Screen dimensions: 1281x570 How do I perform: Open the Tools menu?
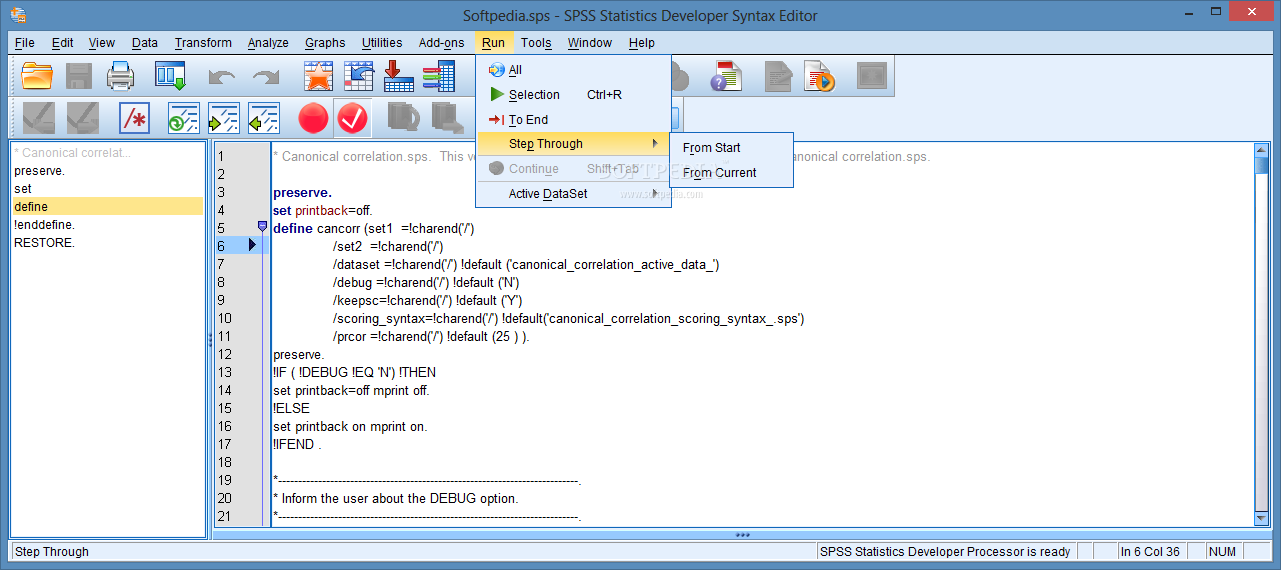(536, 43)
